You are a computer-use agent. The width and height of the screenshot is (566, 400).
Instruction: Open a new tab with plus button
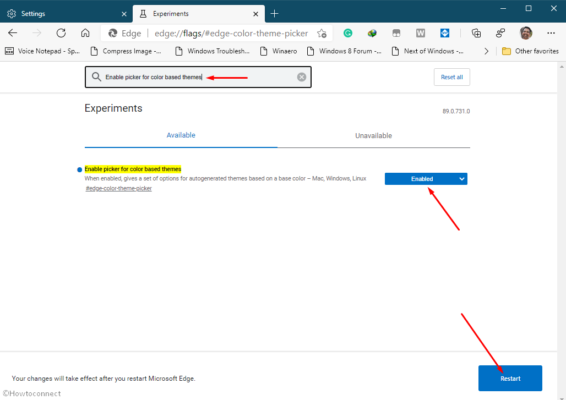click(274, 14)
